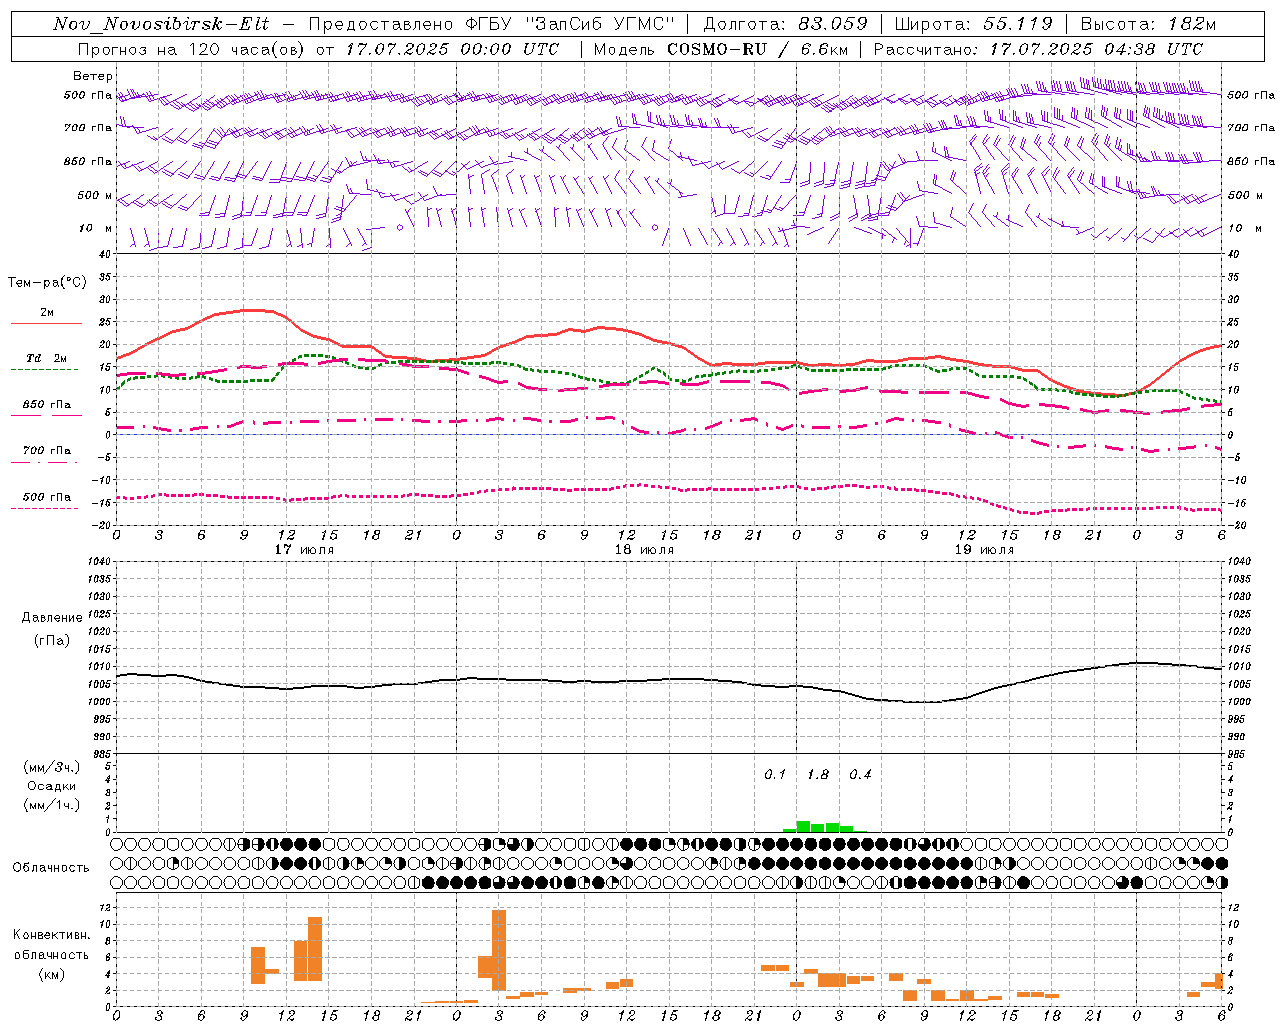This screenshot has height=1024, width=1280.
Task: Click the '17 июля' date label
Action: point(304,549)
